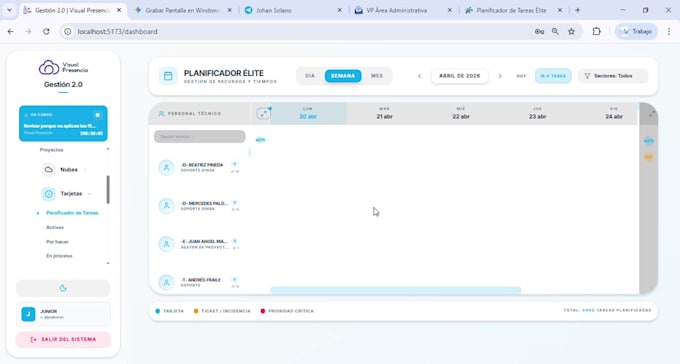Click the sidebar vertical scrollbar thumb
The image size is (680, 364).
(x=108, y=190)
